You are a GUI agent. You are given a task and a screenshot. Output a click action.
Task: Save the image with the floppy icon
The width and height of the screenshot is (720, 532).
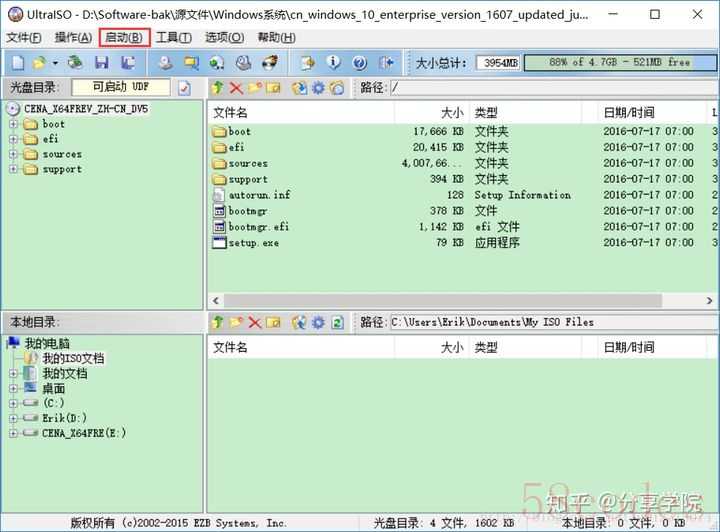101,63
